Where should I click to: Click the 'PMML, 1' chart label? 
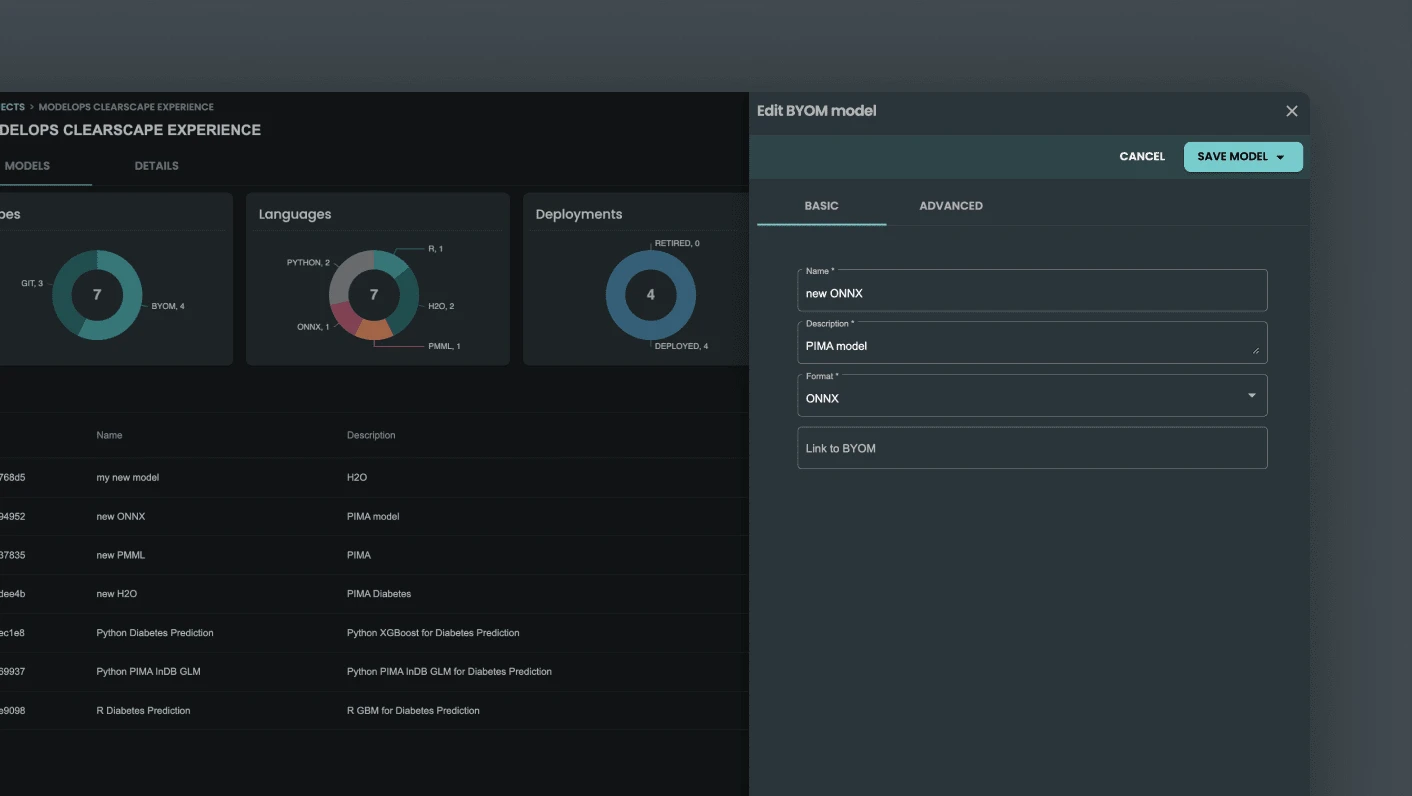pyautogui.click(x=444, y=346)
